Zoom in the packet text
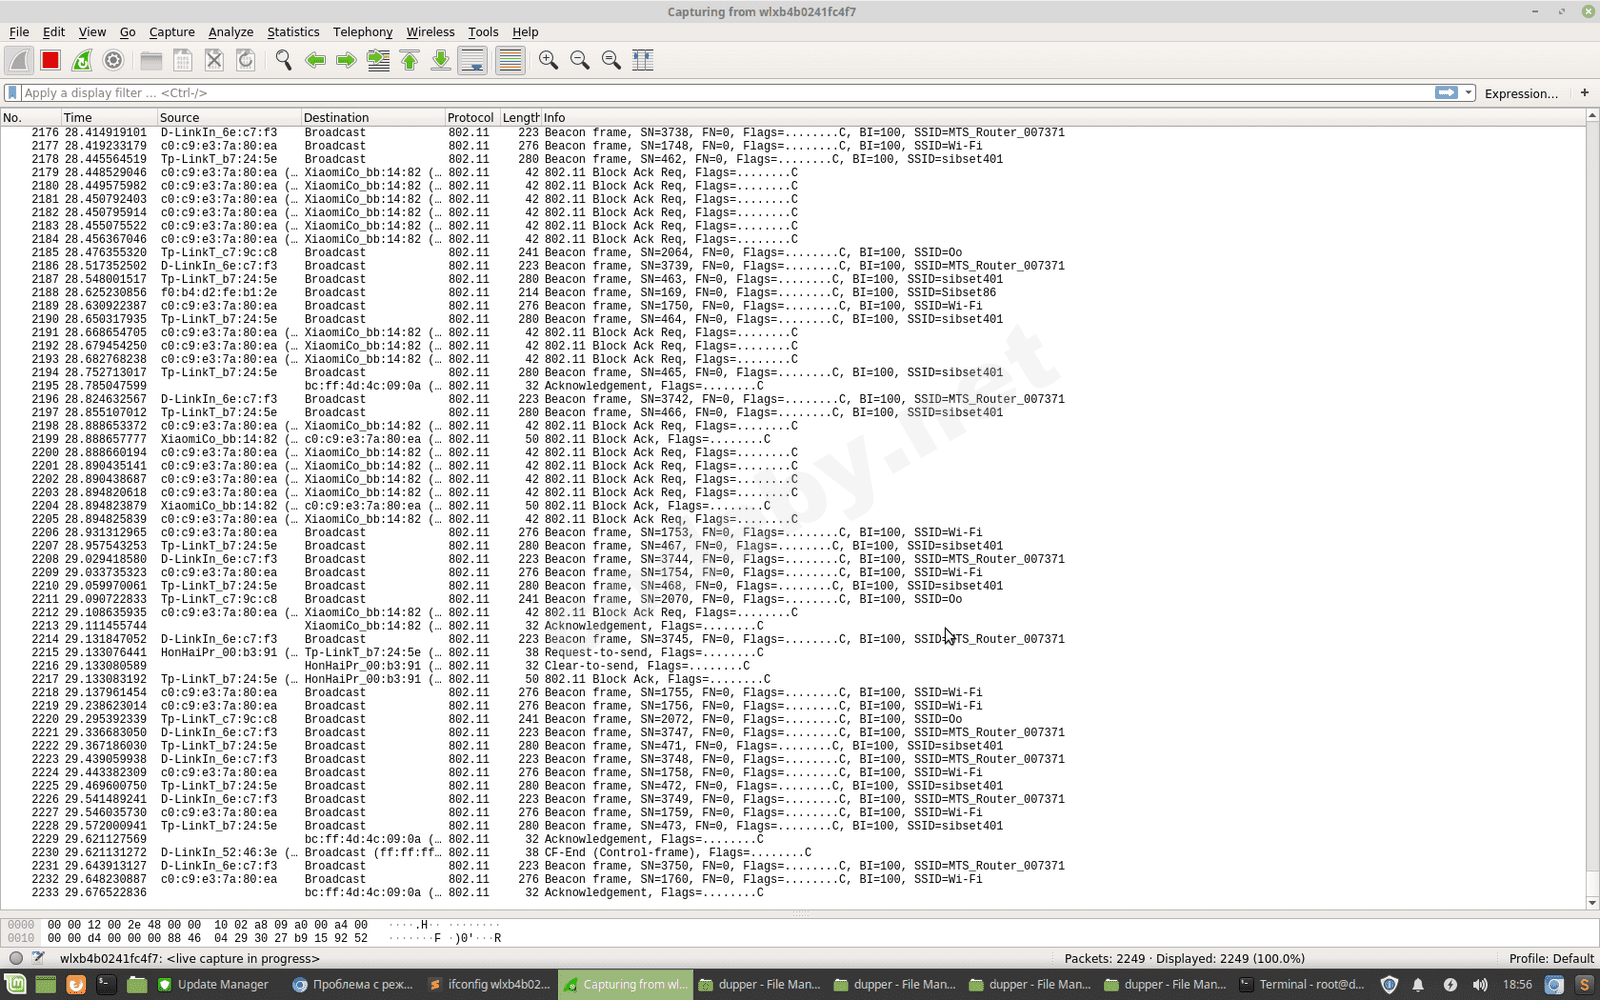Viewport: 1600px width, 1000px height. click(548, 60)
